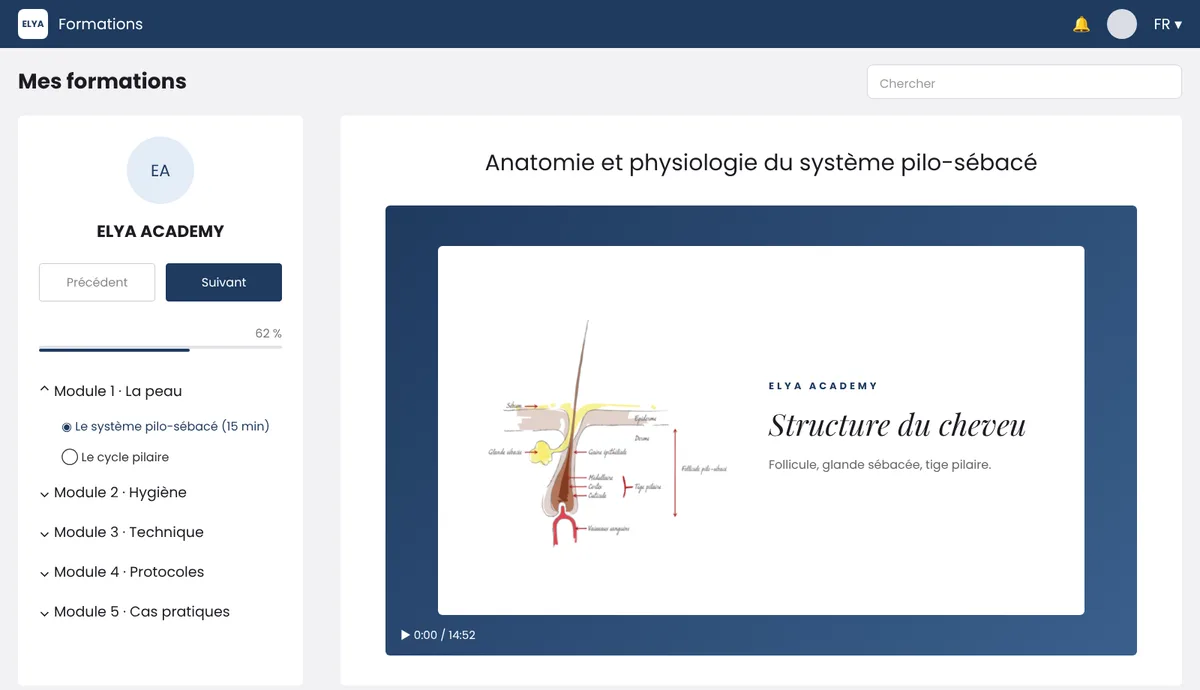
Task: Open Formations in the top bar
Action: (100, 24)
